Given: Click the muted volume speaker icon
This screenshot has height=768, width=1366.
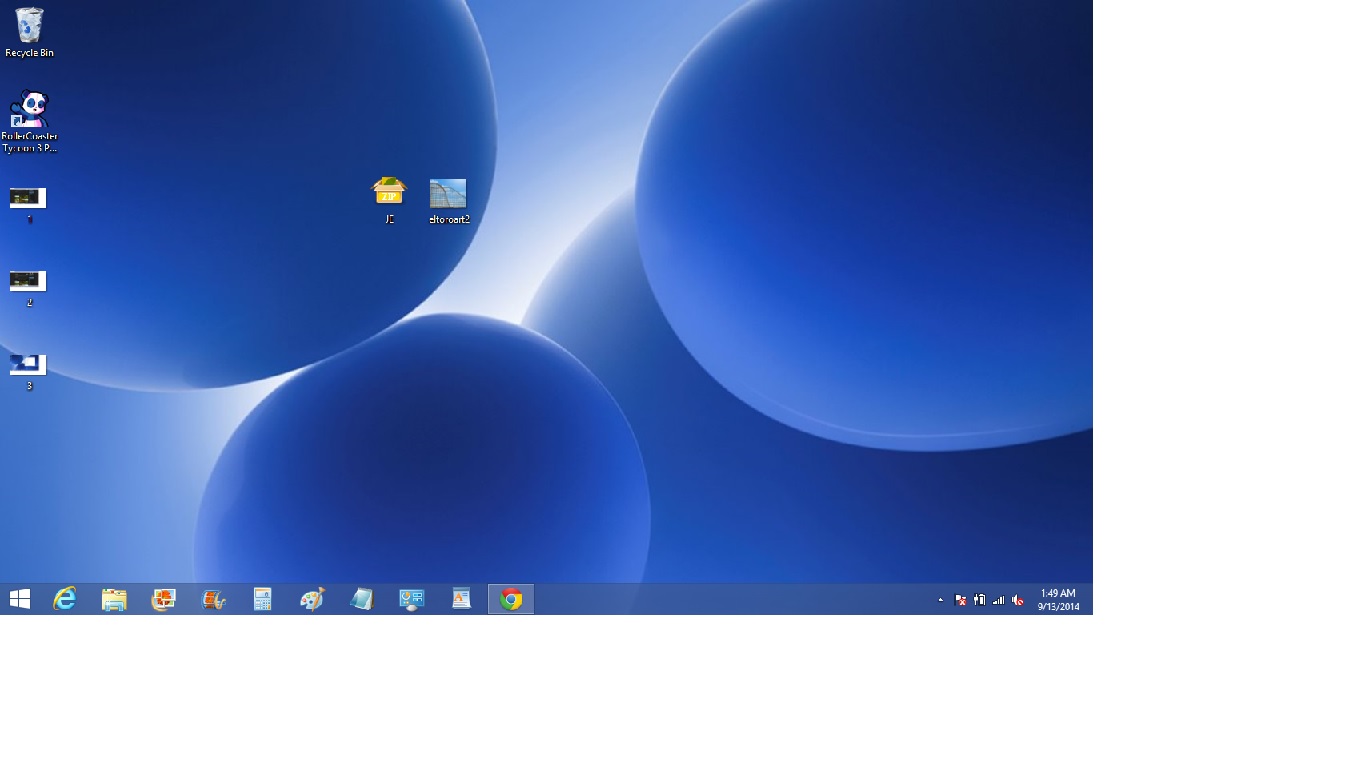Looking at the screenshot, I should click(x=1017, y=600).
